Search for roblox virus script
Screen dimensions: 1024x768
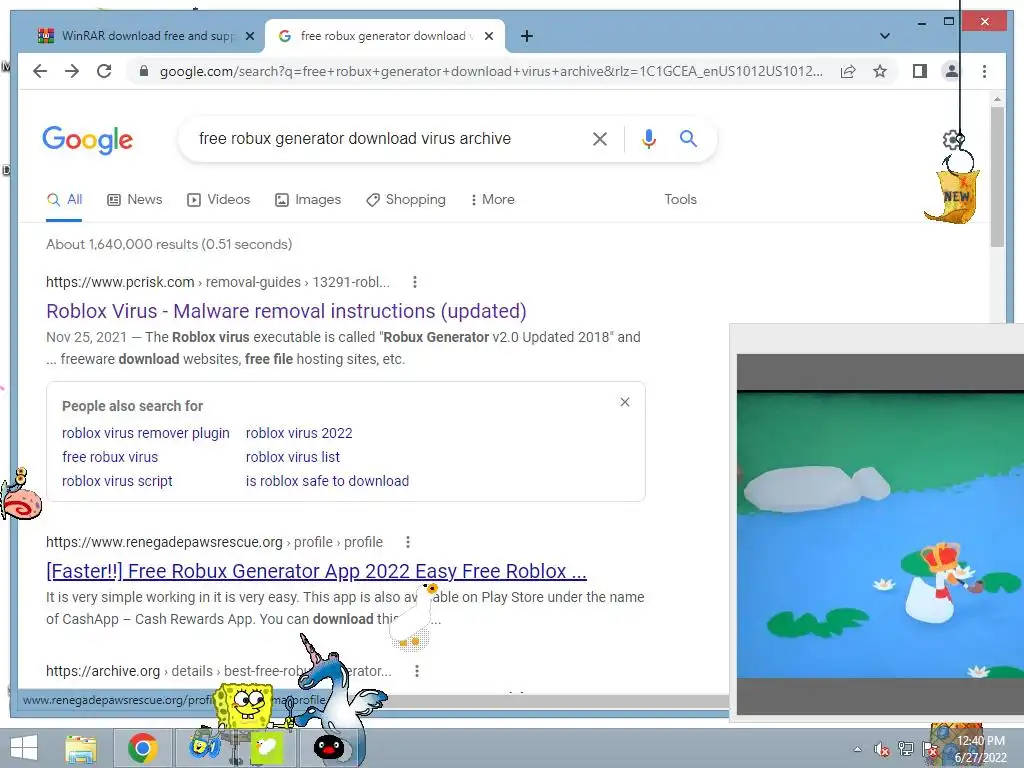[x=117, y=481]
